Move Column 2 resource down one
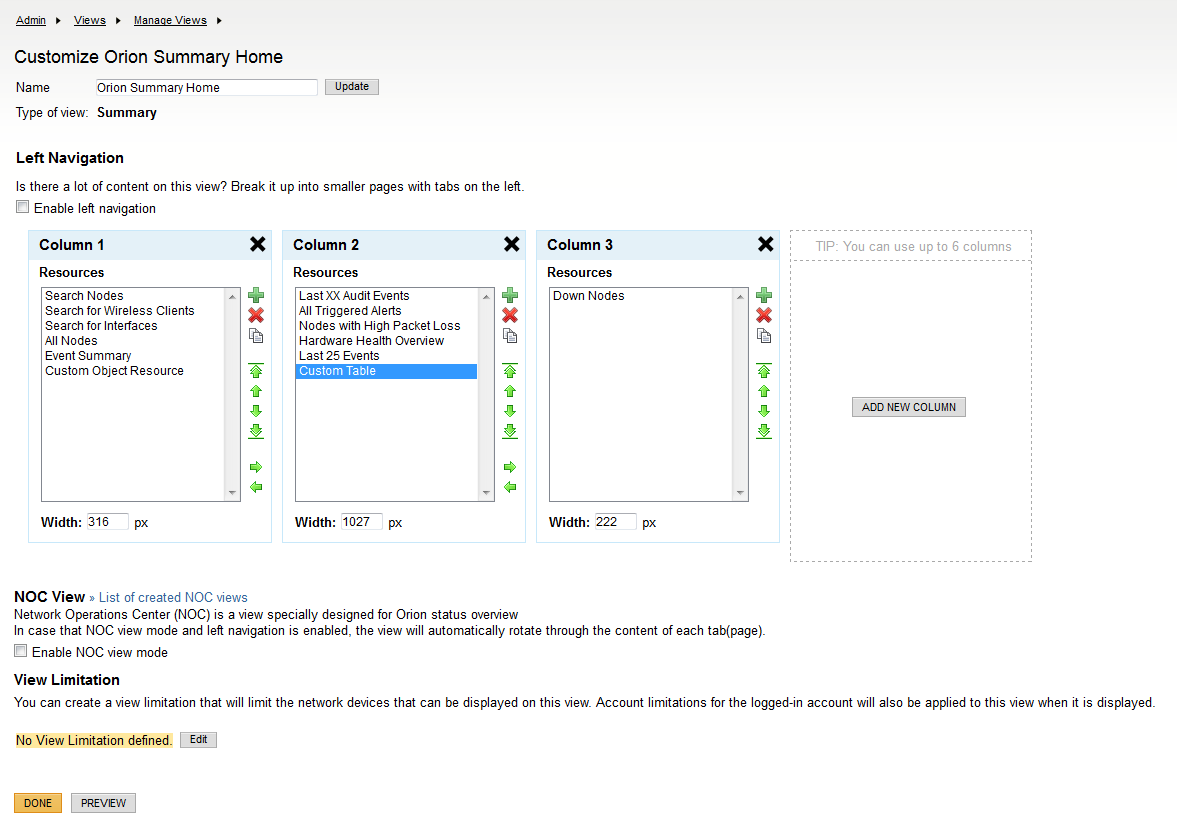Image resolution: width=1177 pixels, height=833 pixels. coord(510,411)
